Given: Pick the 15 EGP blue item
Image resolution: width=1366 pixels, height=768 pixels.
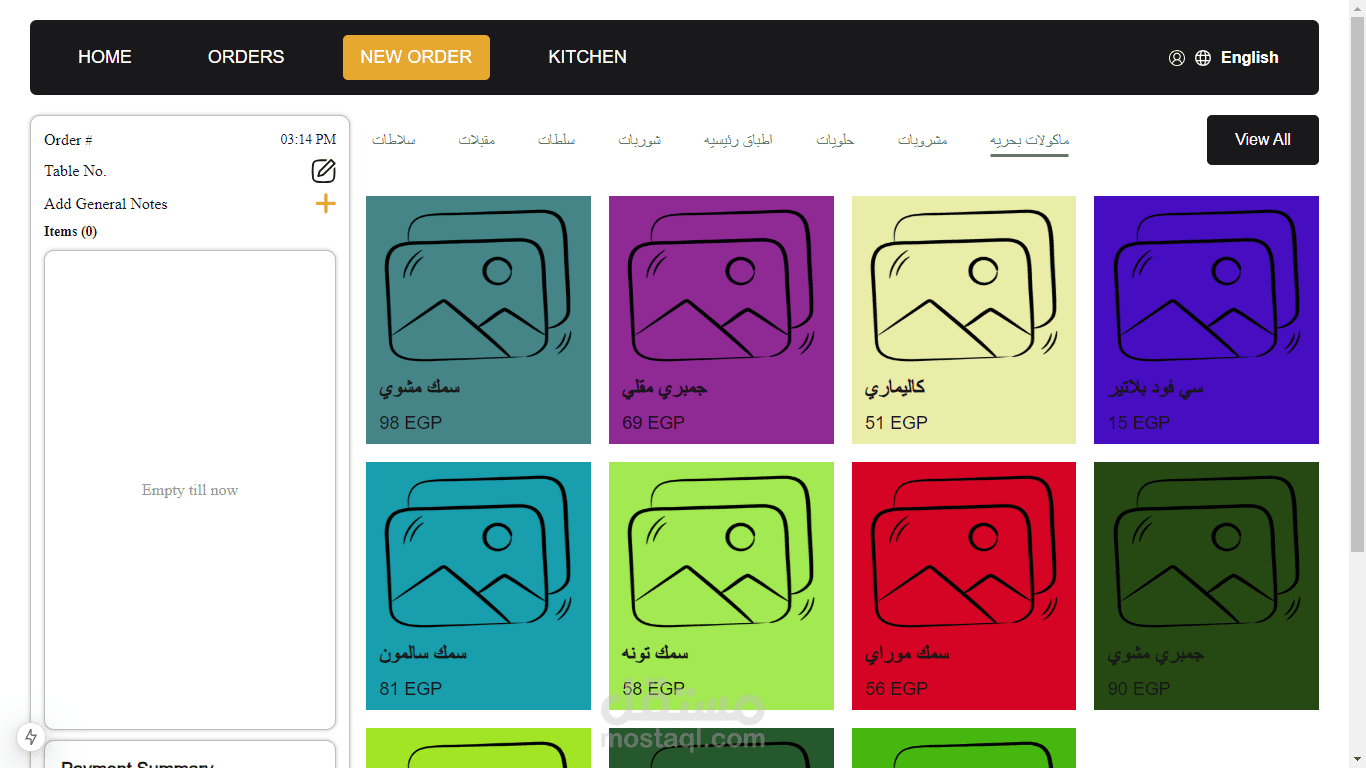Looking at the screenshot, I should 1206,320.
